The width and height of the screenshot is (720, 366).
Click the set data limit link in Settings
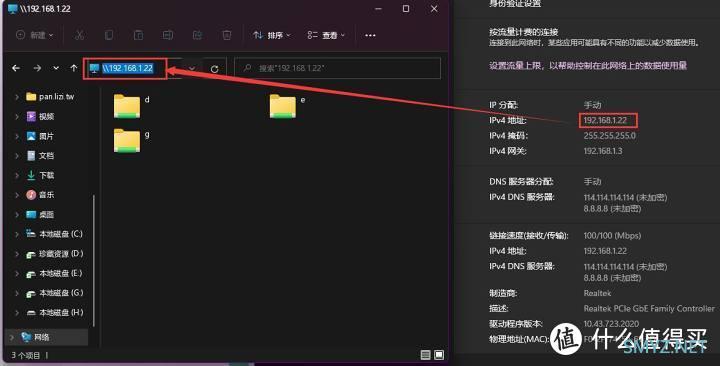[x=588, y=65]
